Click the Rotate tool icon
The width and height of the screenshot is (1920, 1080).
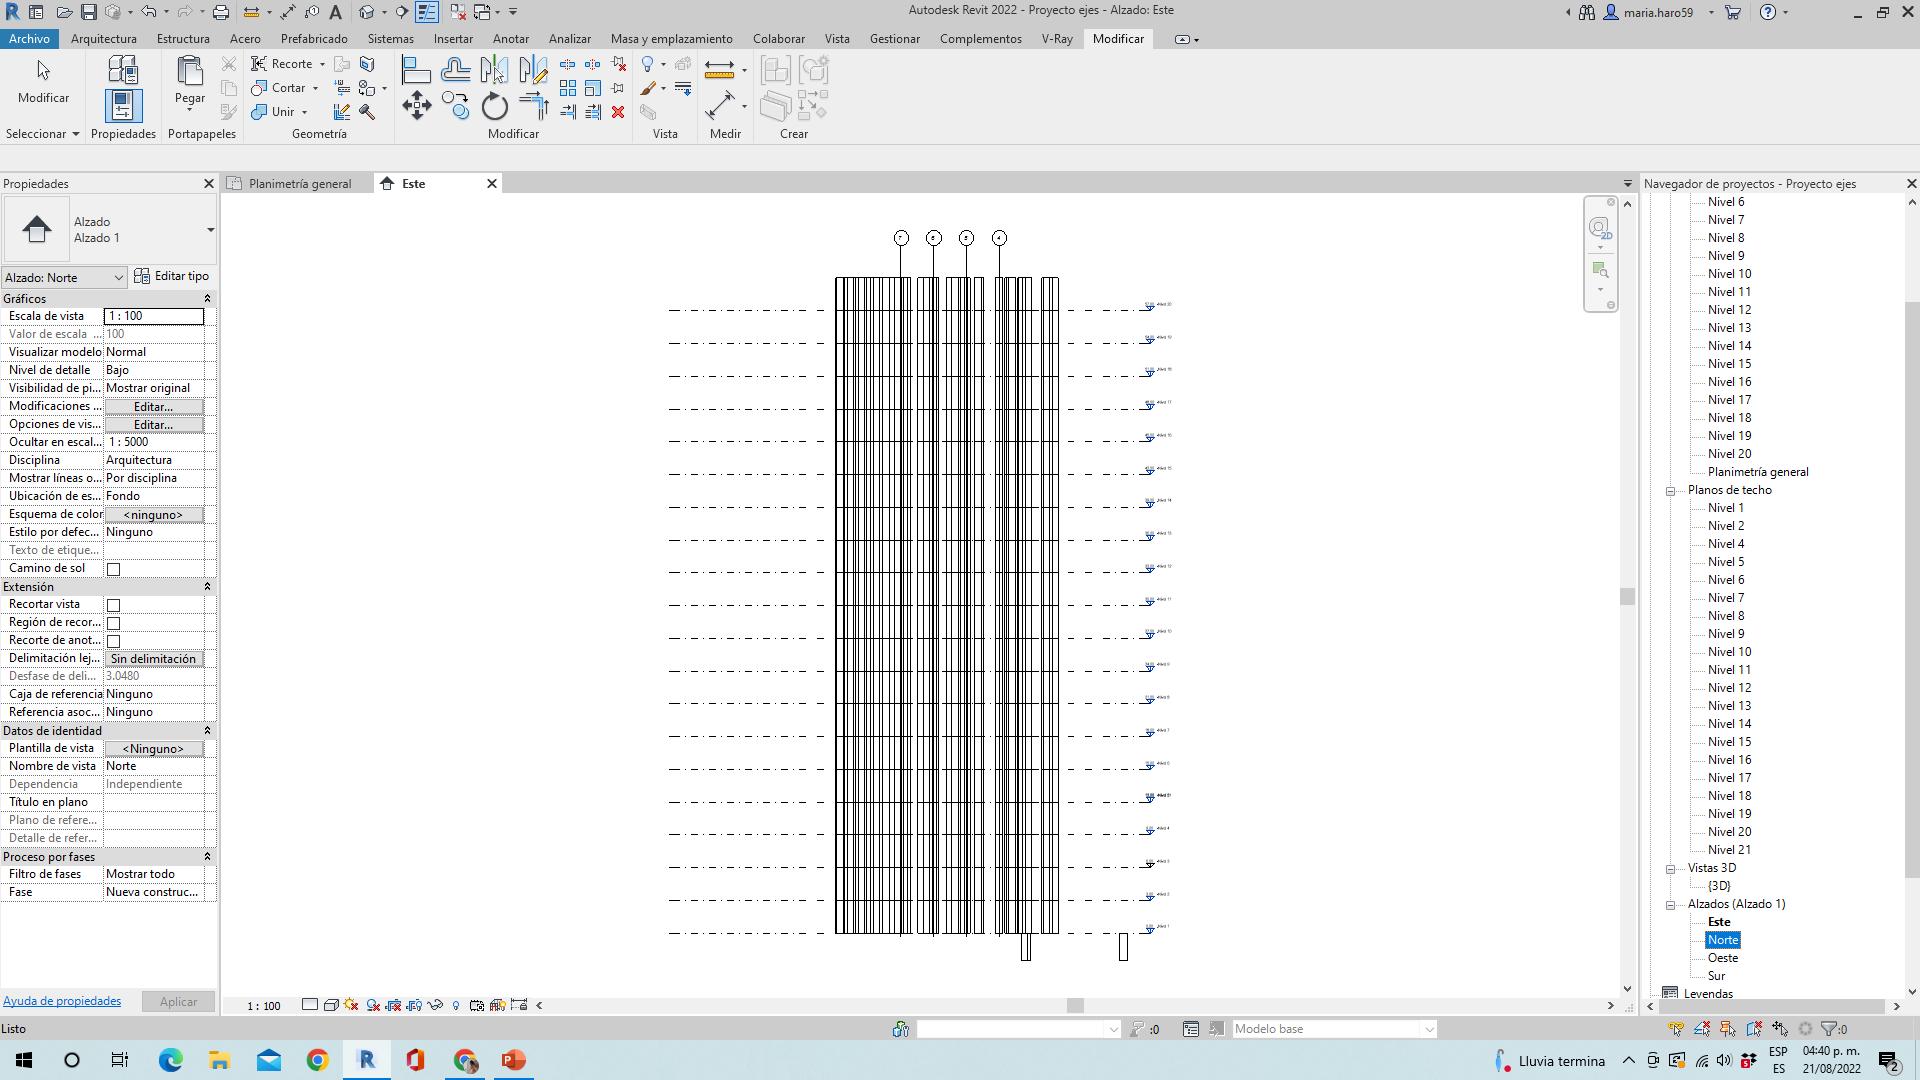[x=495, y=106]
